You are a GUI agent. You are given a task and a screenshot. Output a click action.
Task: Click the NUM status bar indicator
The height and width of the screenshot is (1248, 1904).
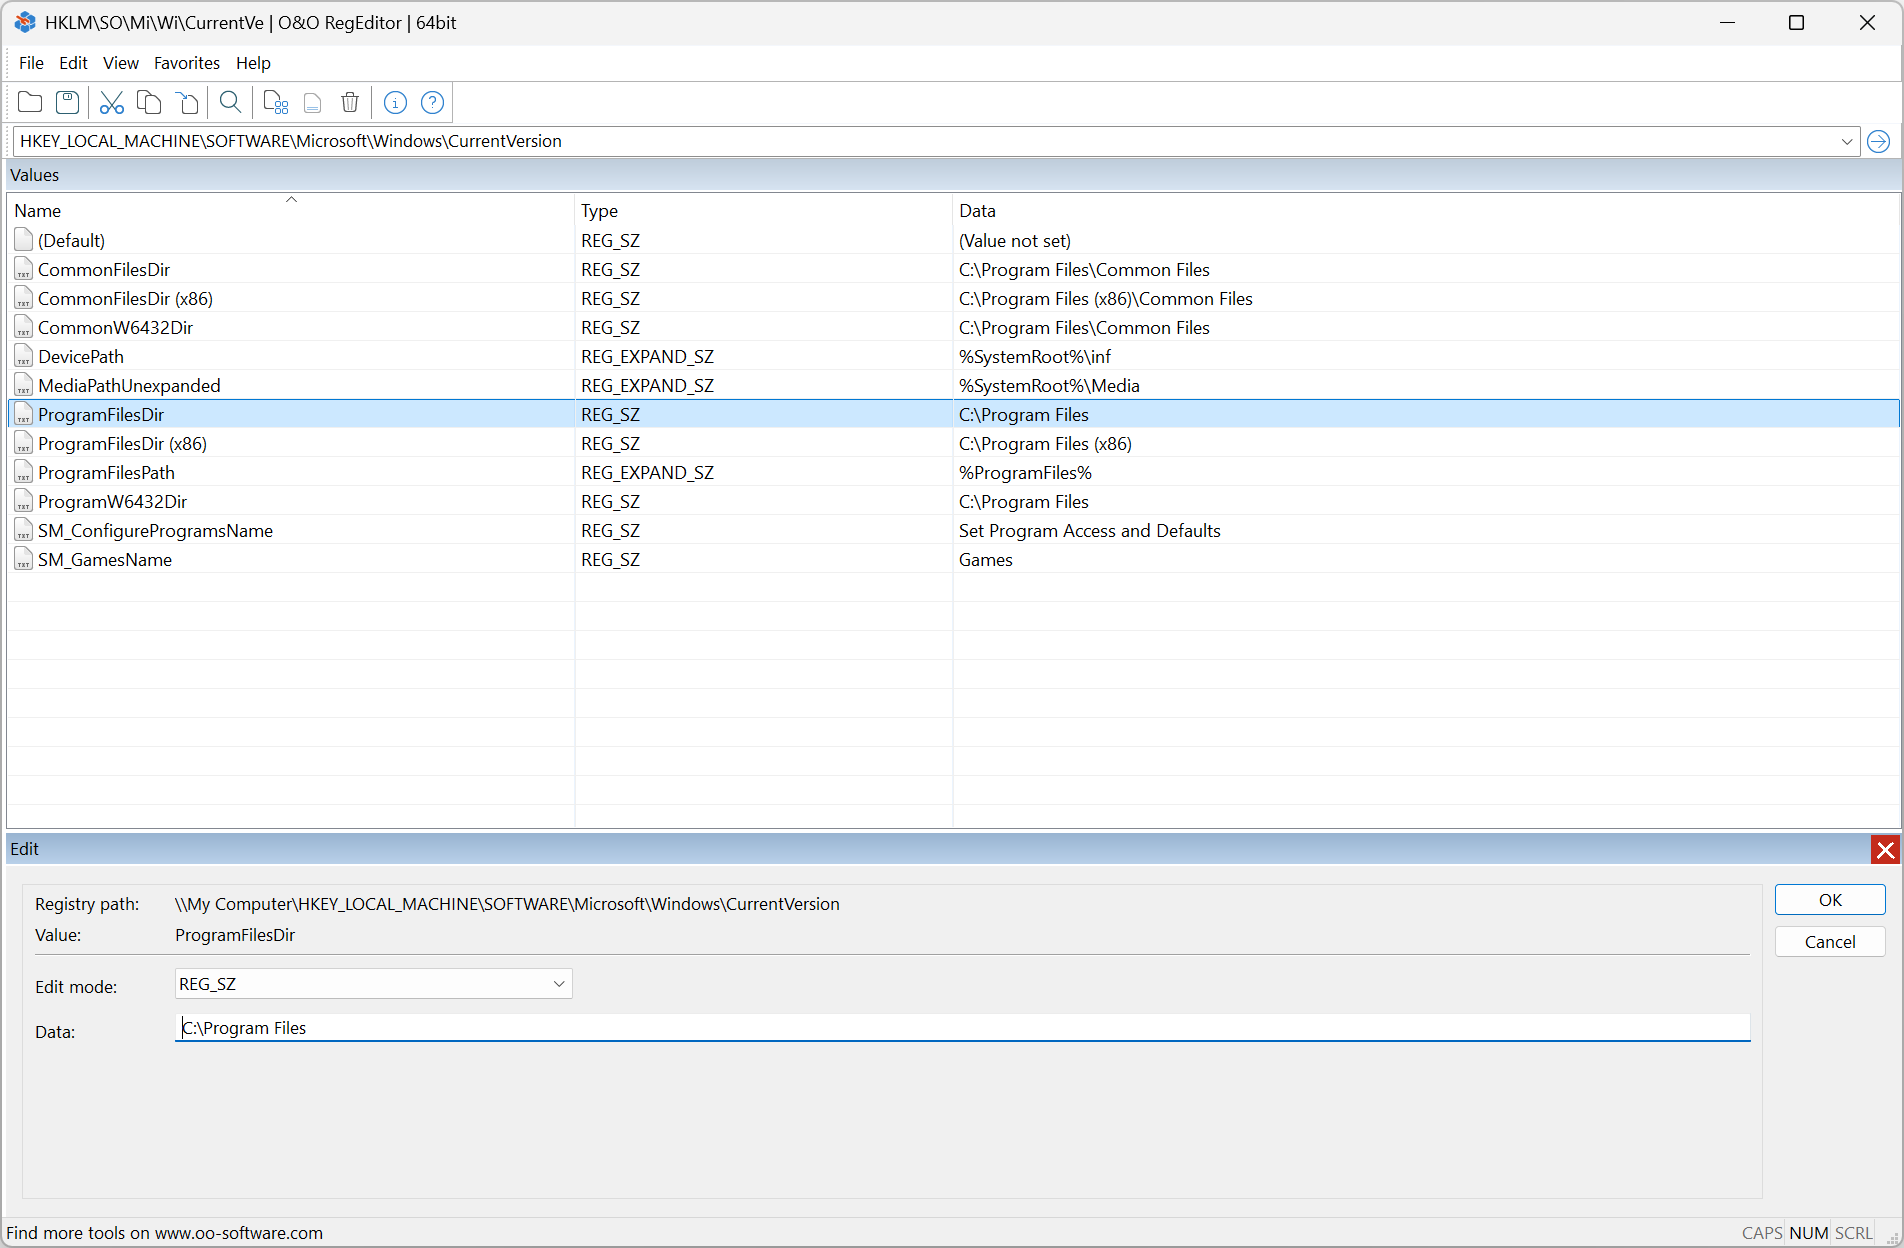pyautogui.click(x=1808, y=1233)
